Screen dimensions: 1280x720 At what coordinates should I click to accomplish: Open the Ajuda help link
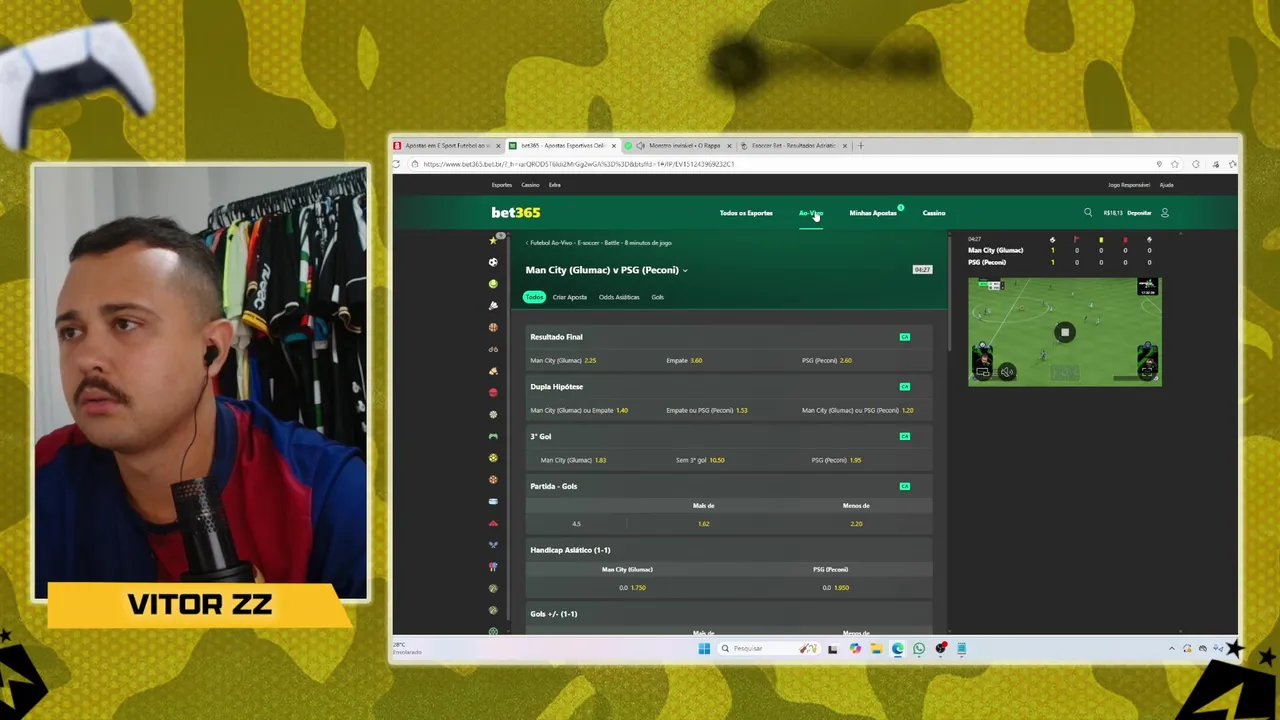[x=1166, y=185]
